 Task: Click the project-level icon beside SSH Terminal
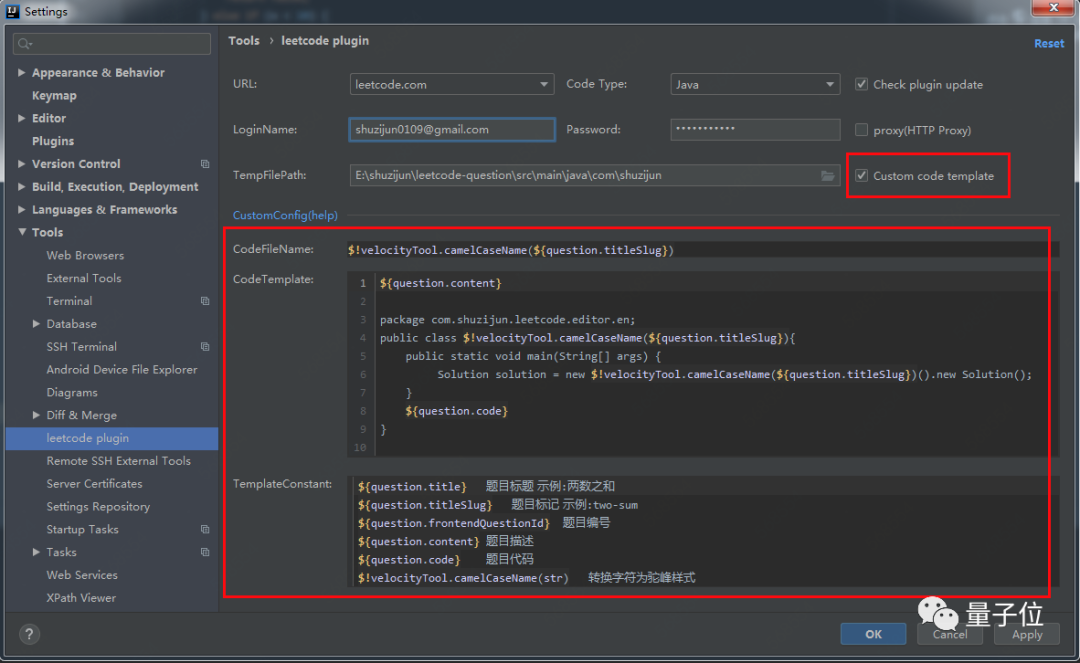pyautogui.click(x=205, y=347)
